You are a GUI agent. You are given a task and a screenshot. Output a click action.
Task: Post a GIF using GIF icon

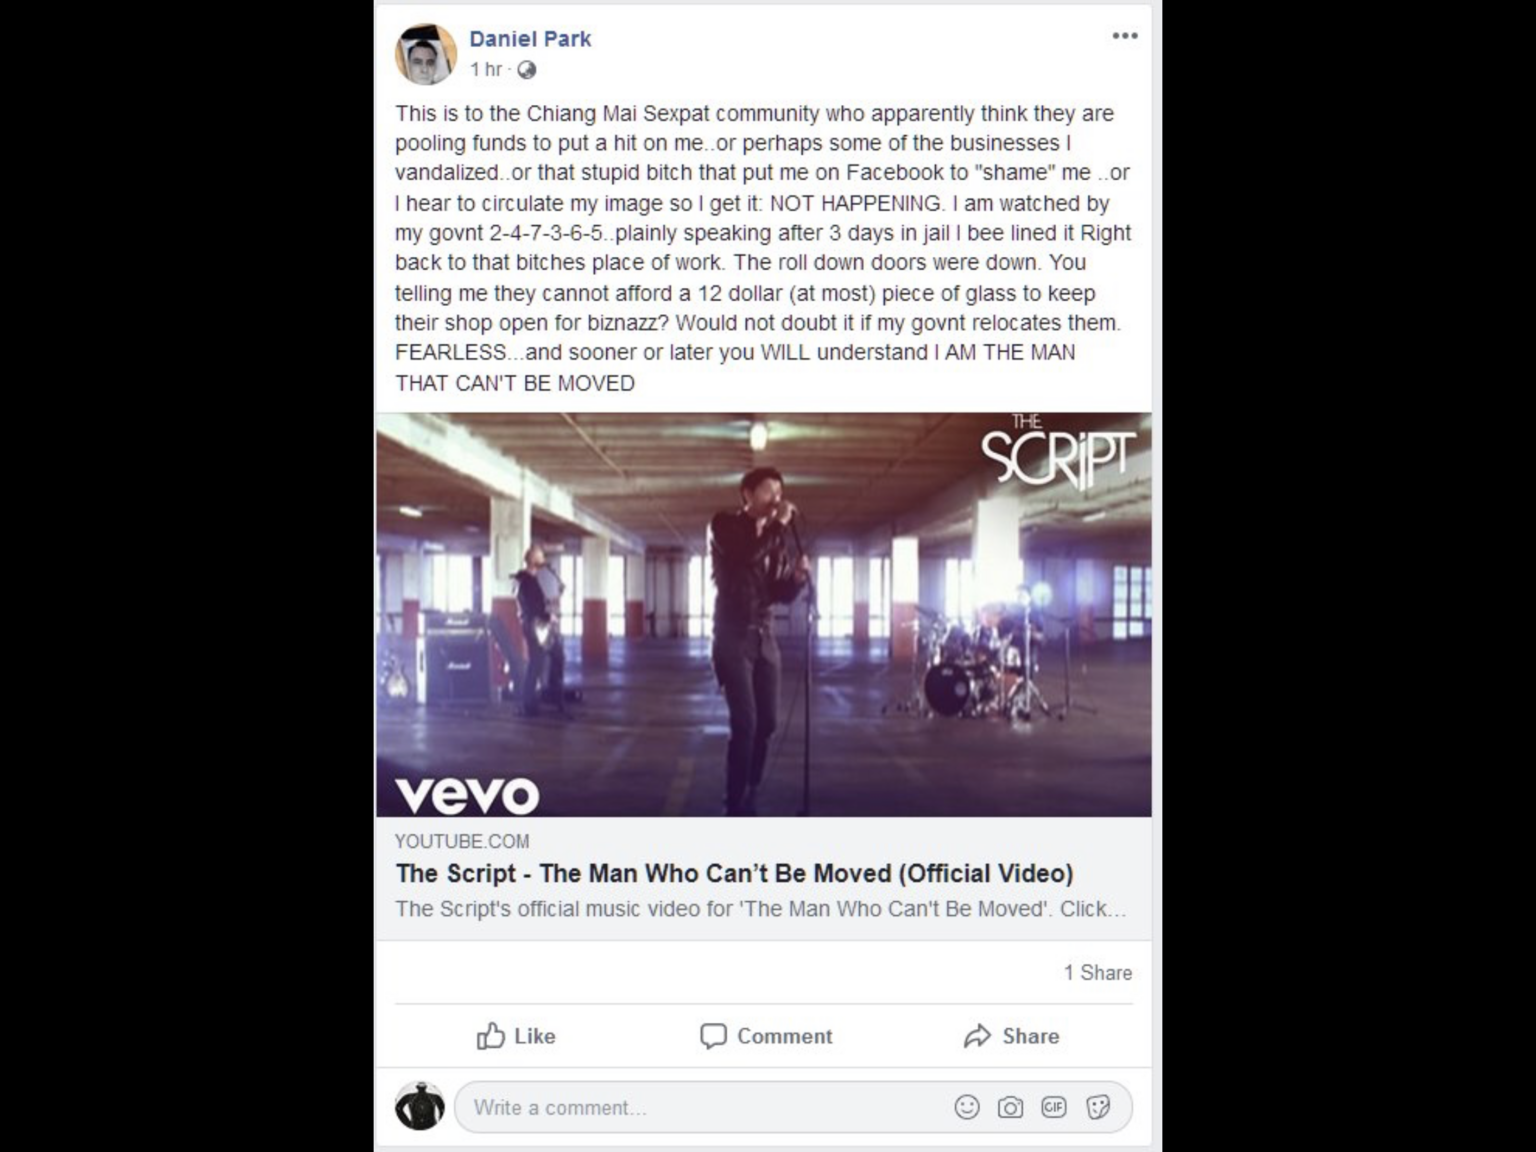coord(1054,1107)
